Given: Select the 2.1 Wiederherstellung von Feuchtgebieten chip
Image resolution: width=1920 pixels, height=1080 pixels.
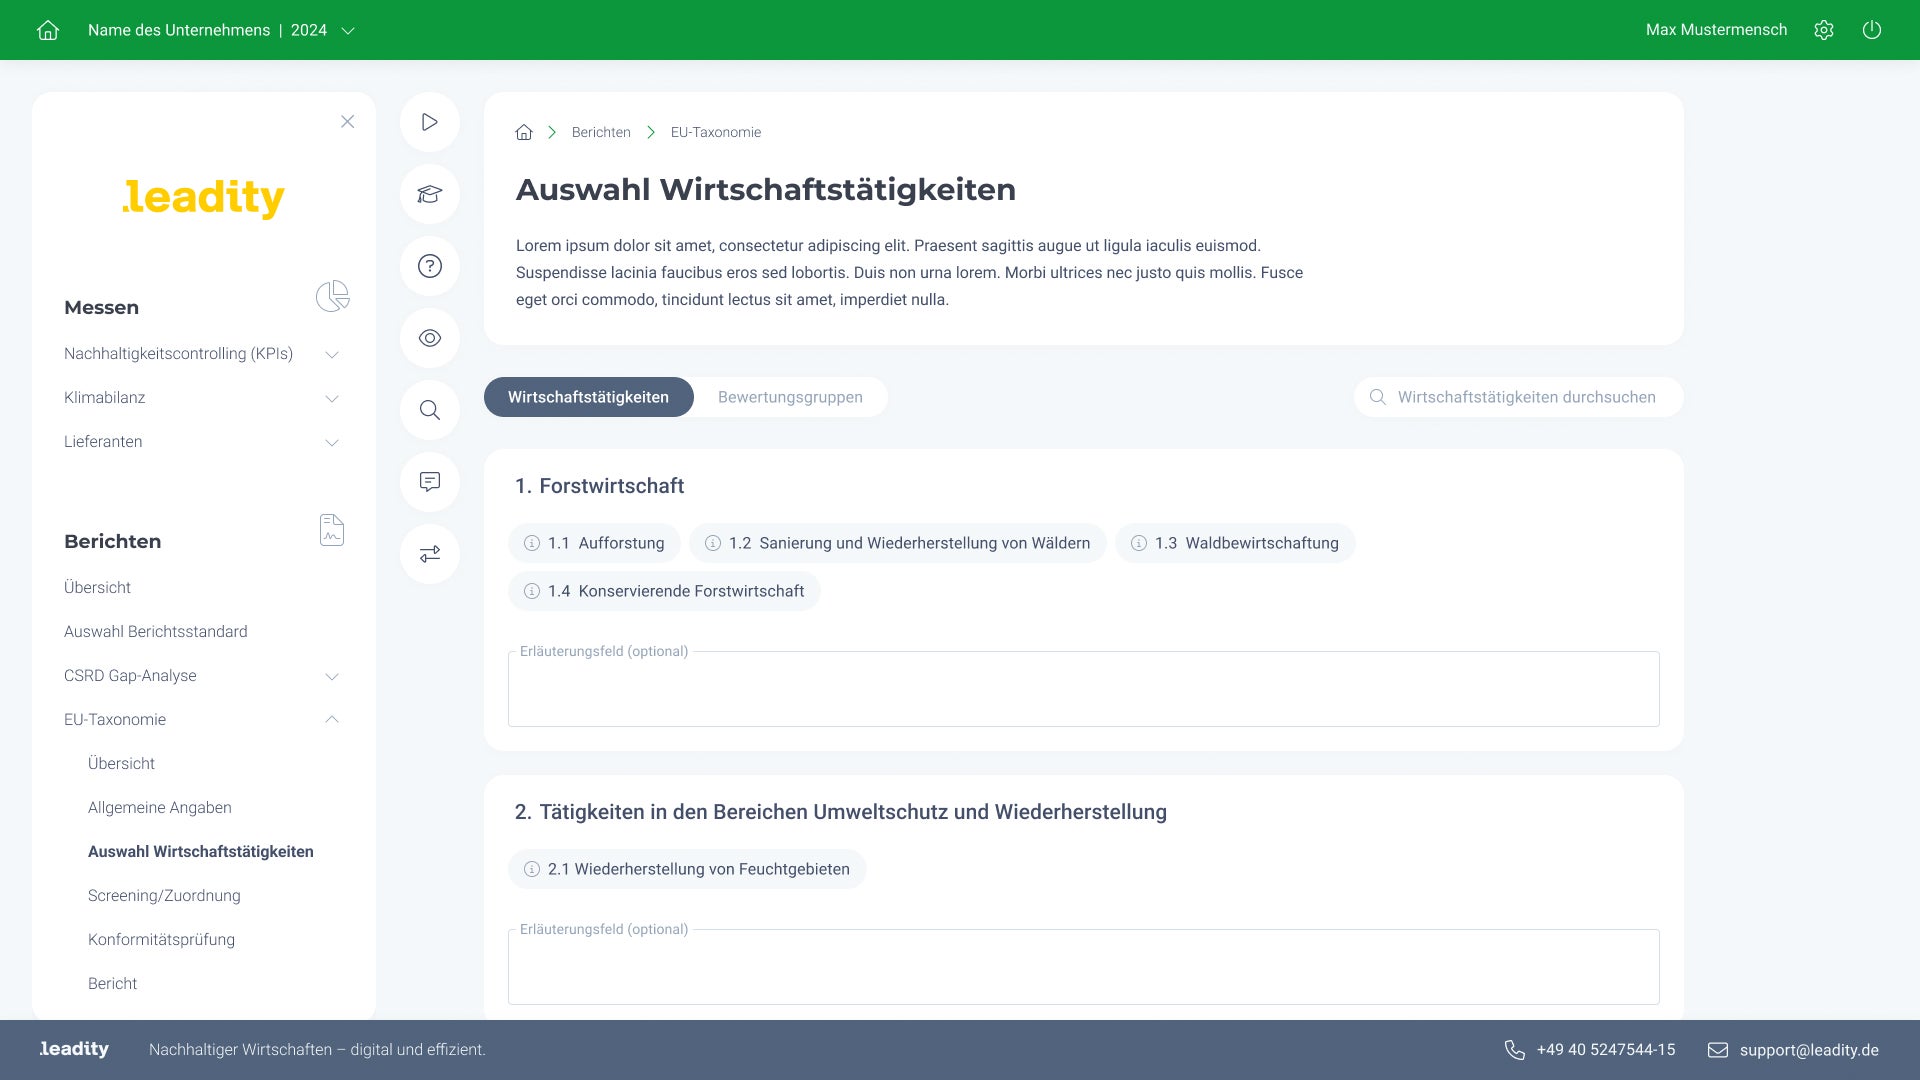Looking at the screenshot, I should 688,869.
